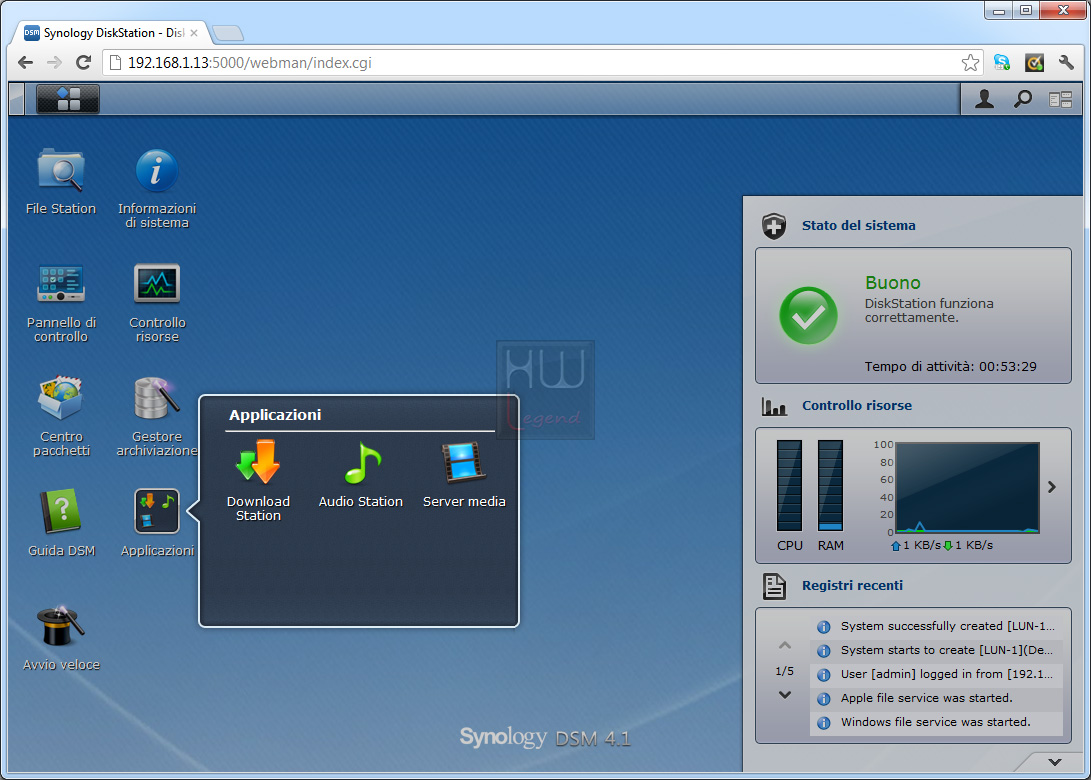Click the green Buono status checkmark
Image resolution: width=1091 pixels, height=780 pixels.
pyautogui.click(x=809, y=316)
